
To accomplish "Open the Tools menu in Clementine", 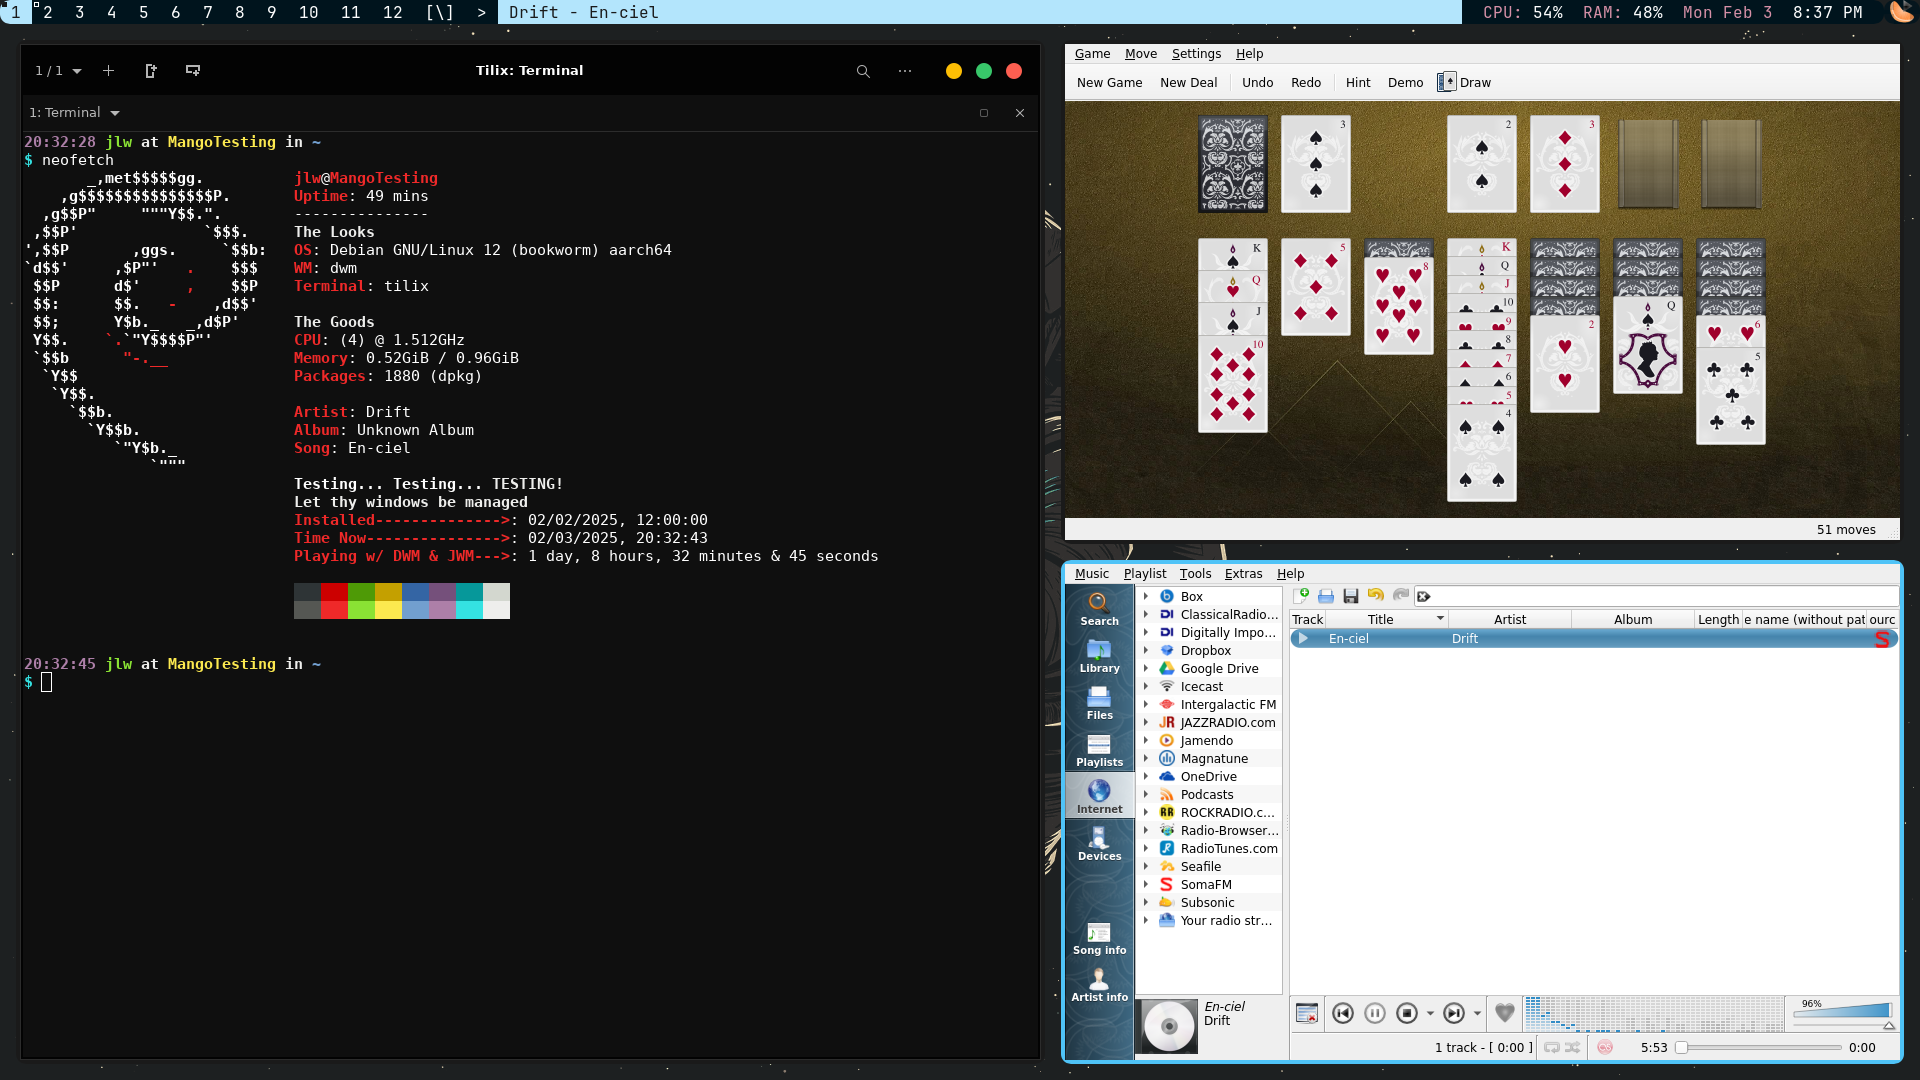I will click(x=1195, y=574).
